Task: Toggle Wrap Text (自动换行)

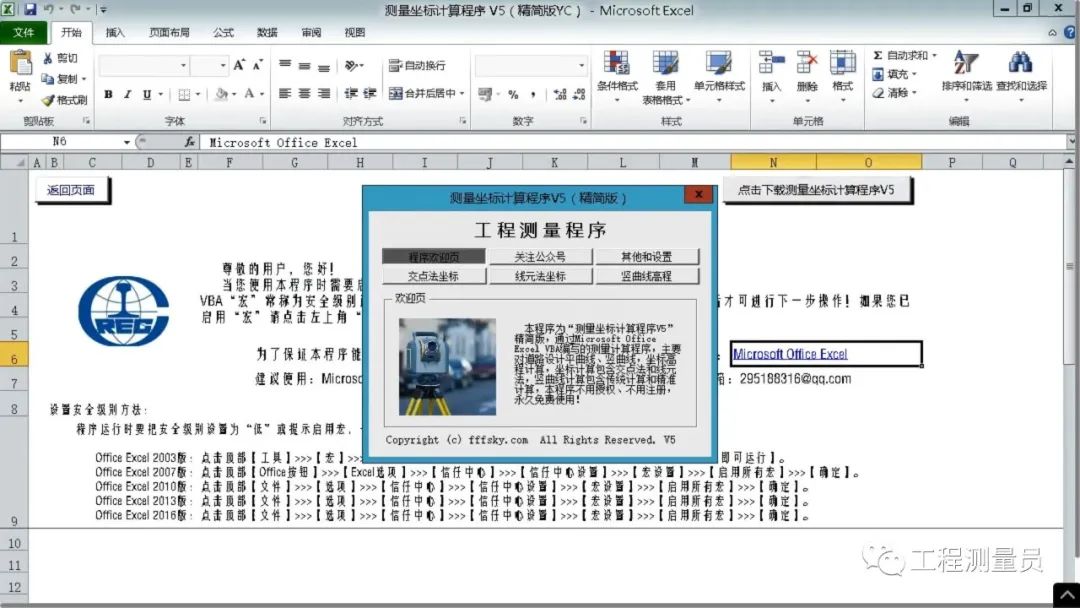Action: tap(417, 65)
